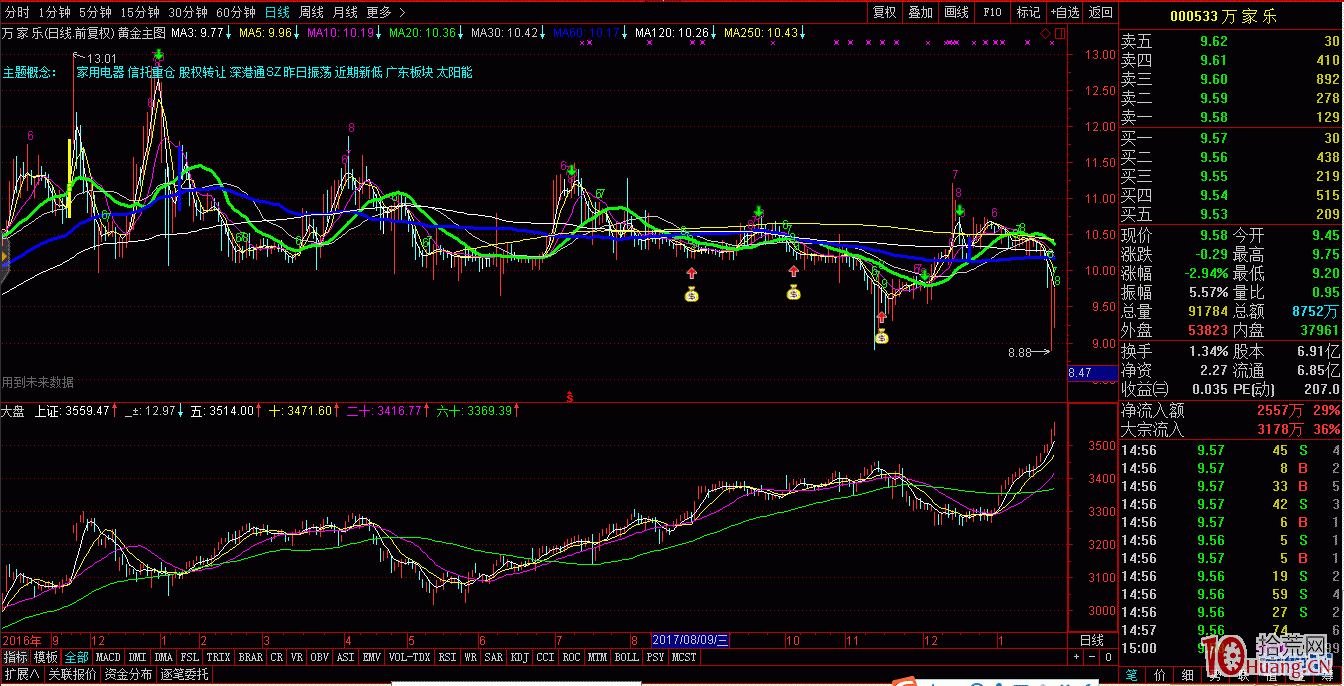The height and width of the screenshot is (686, 1344).
Task: Click the red split-window icon beside the diamond
Action: tap(1059, 33)
